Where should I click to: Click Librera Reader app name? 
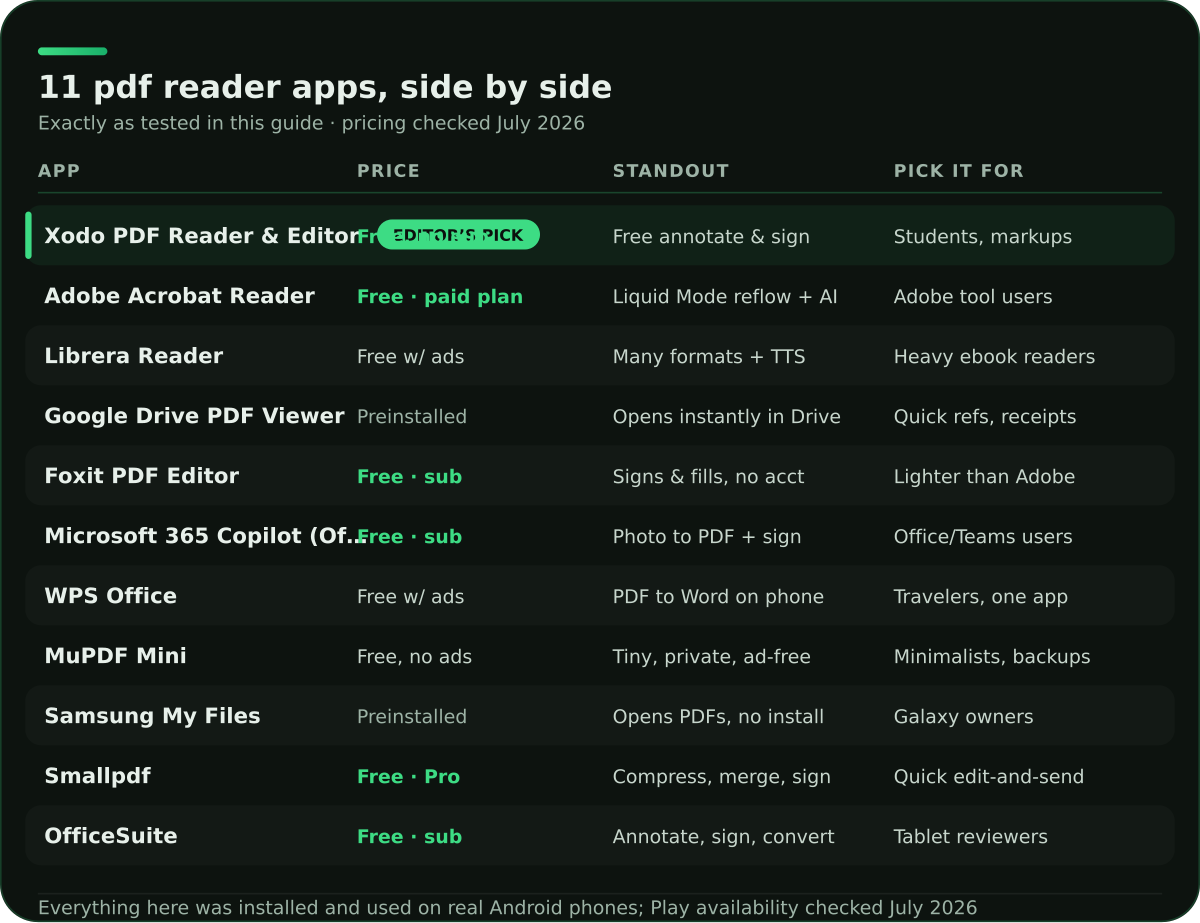[134, 356]
